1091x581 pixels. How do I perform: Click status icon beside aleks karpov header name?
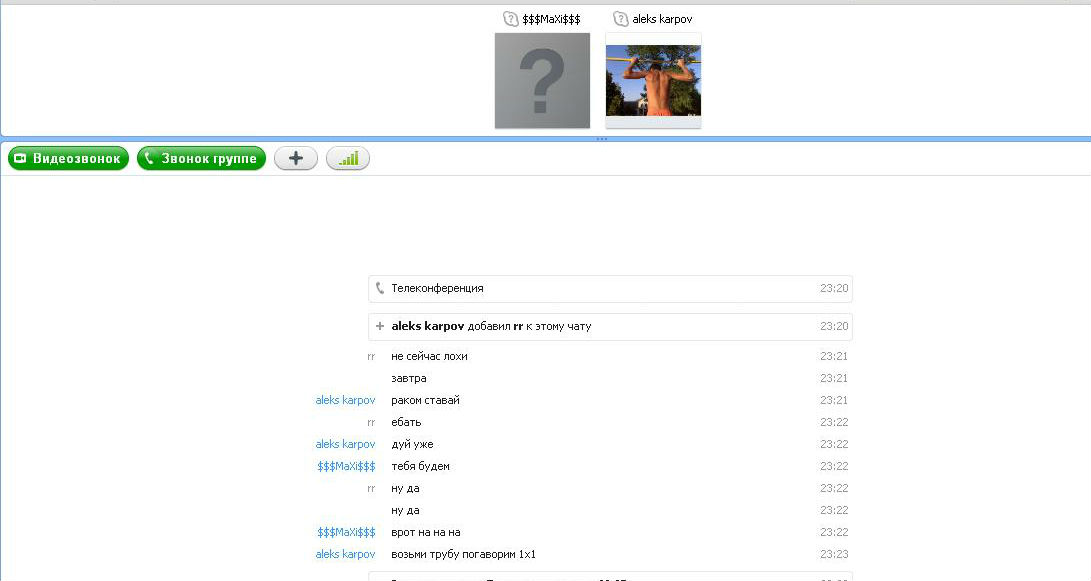click(x=621, y=19)
